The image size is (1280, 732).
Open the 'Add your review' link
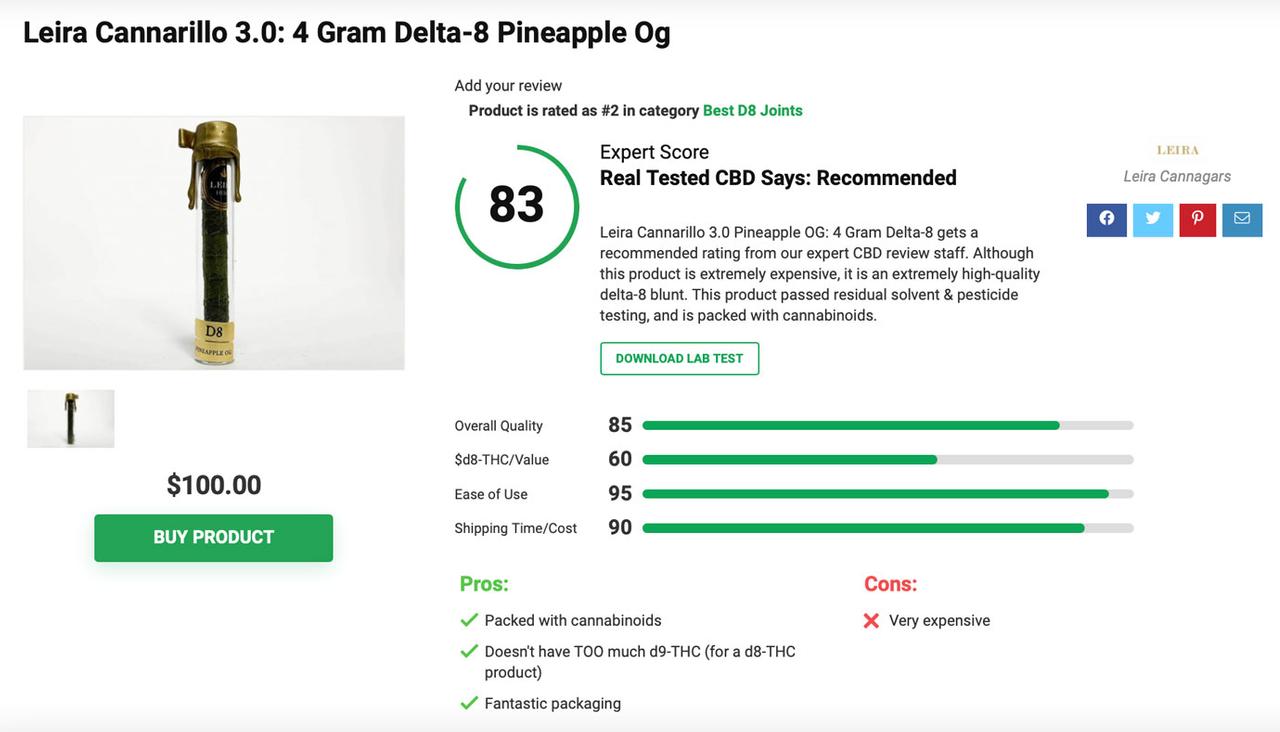coord(508,85)
